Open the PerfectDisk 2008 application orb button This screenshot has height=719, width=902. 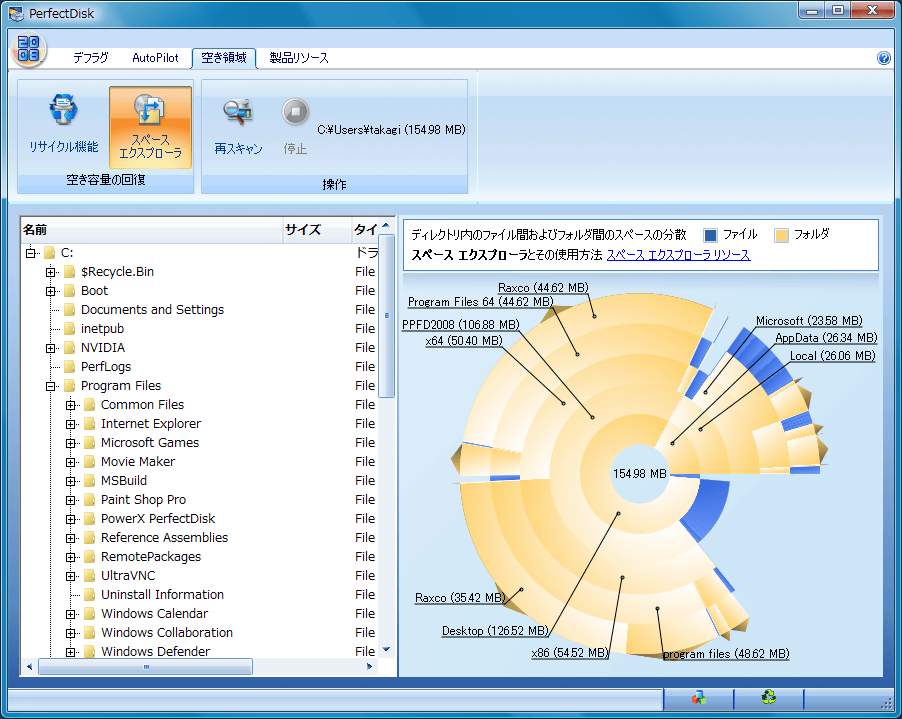click(x=28, y=49)
